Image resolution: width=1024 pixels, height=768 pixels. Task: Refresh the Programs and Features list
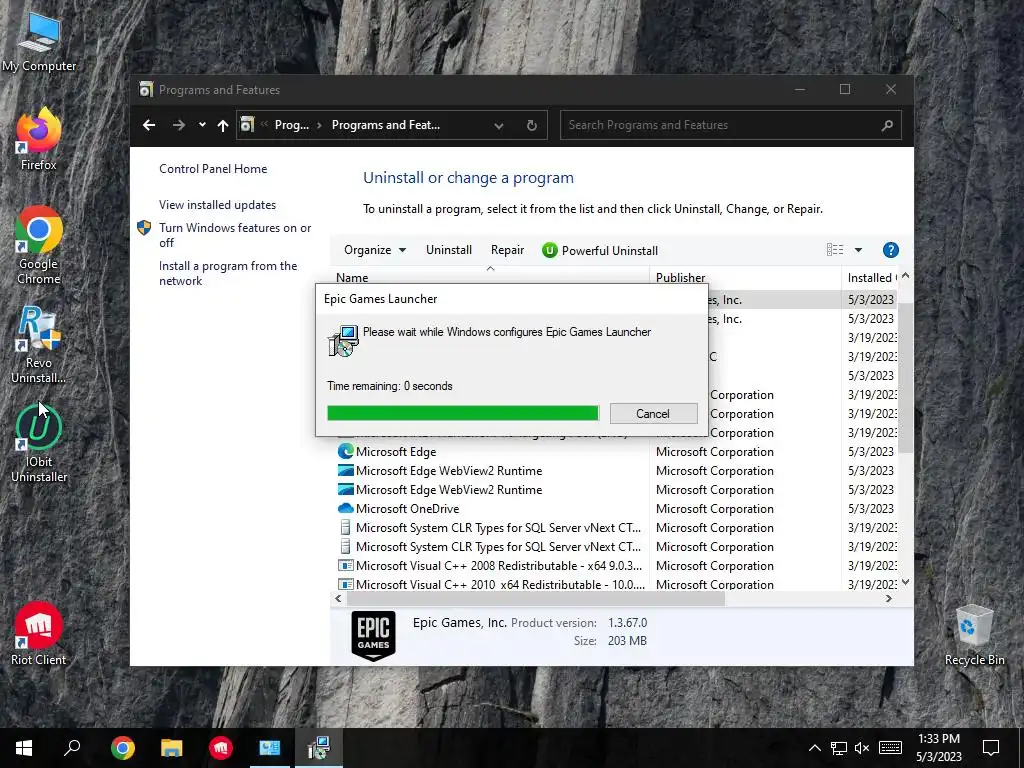[532, 125]
